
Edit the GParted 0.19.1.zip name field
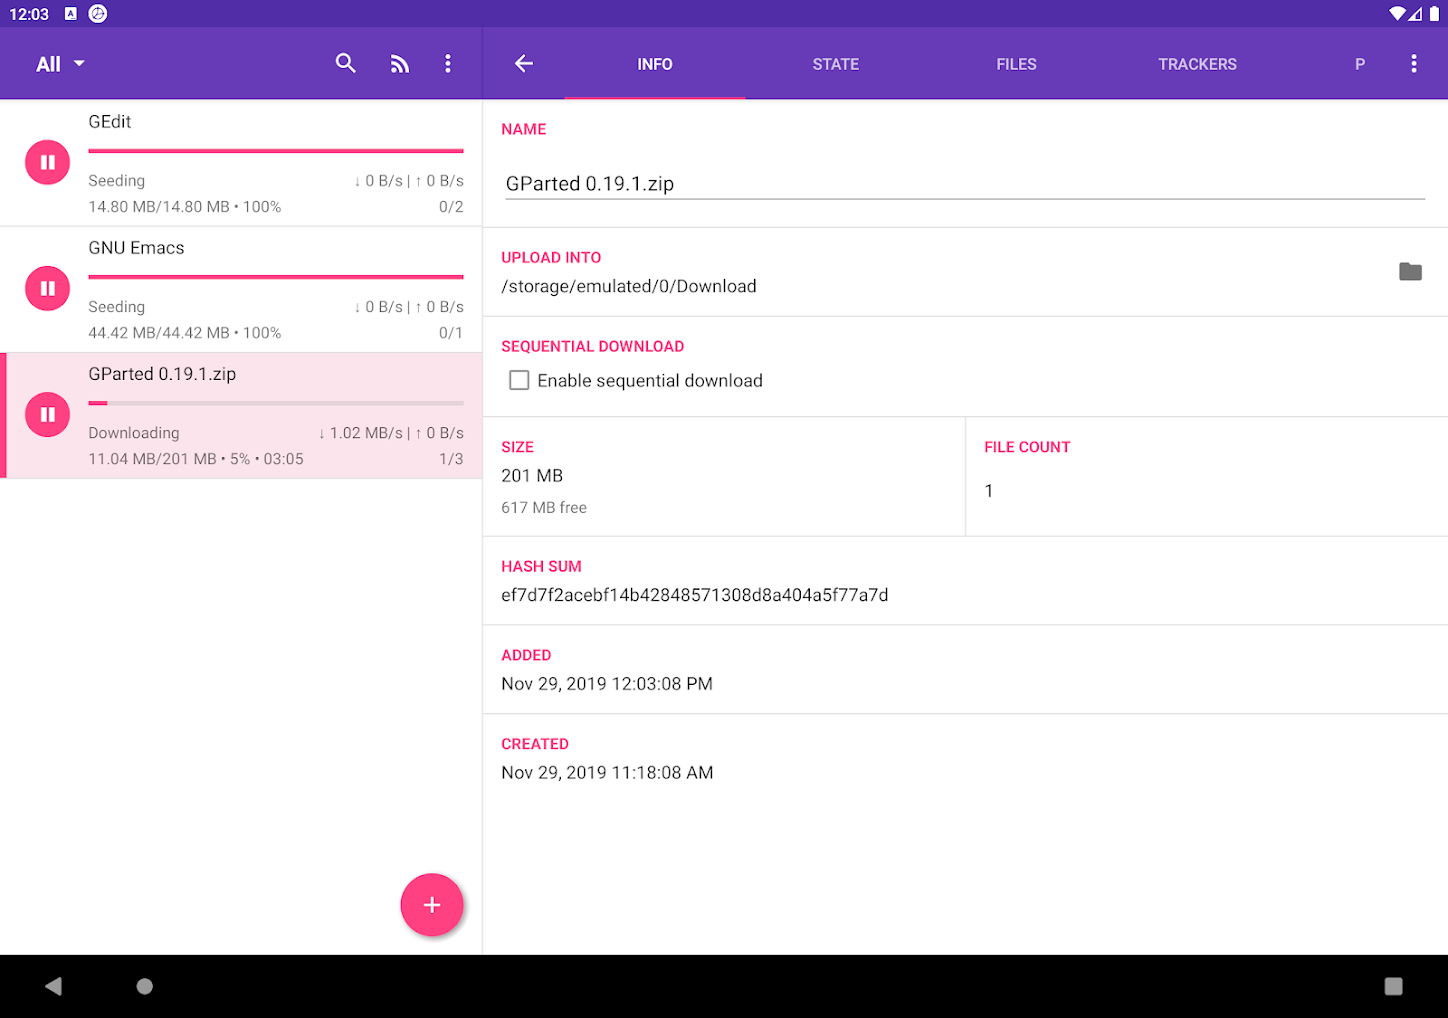click(965, 184)
